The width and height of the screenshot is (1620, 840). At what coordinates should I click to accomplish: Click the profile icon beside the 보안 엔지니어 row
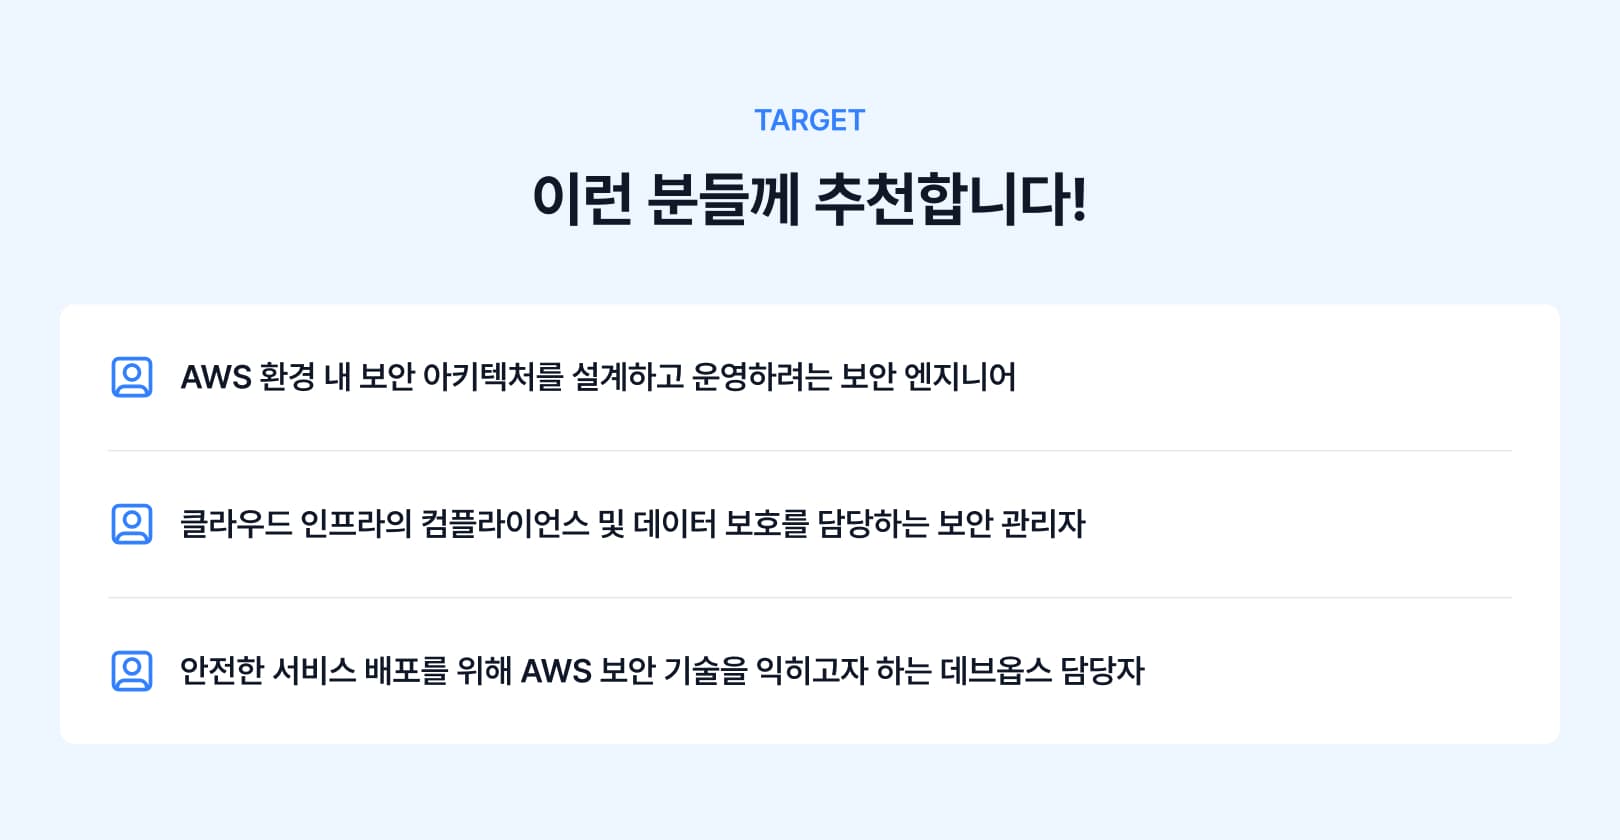click(132, 377)
